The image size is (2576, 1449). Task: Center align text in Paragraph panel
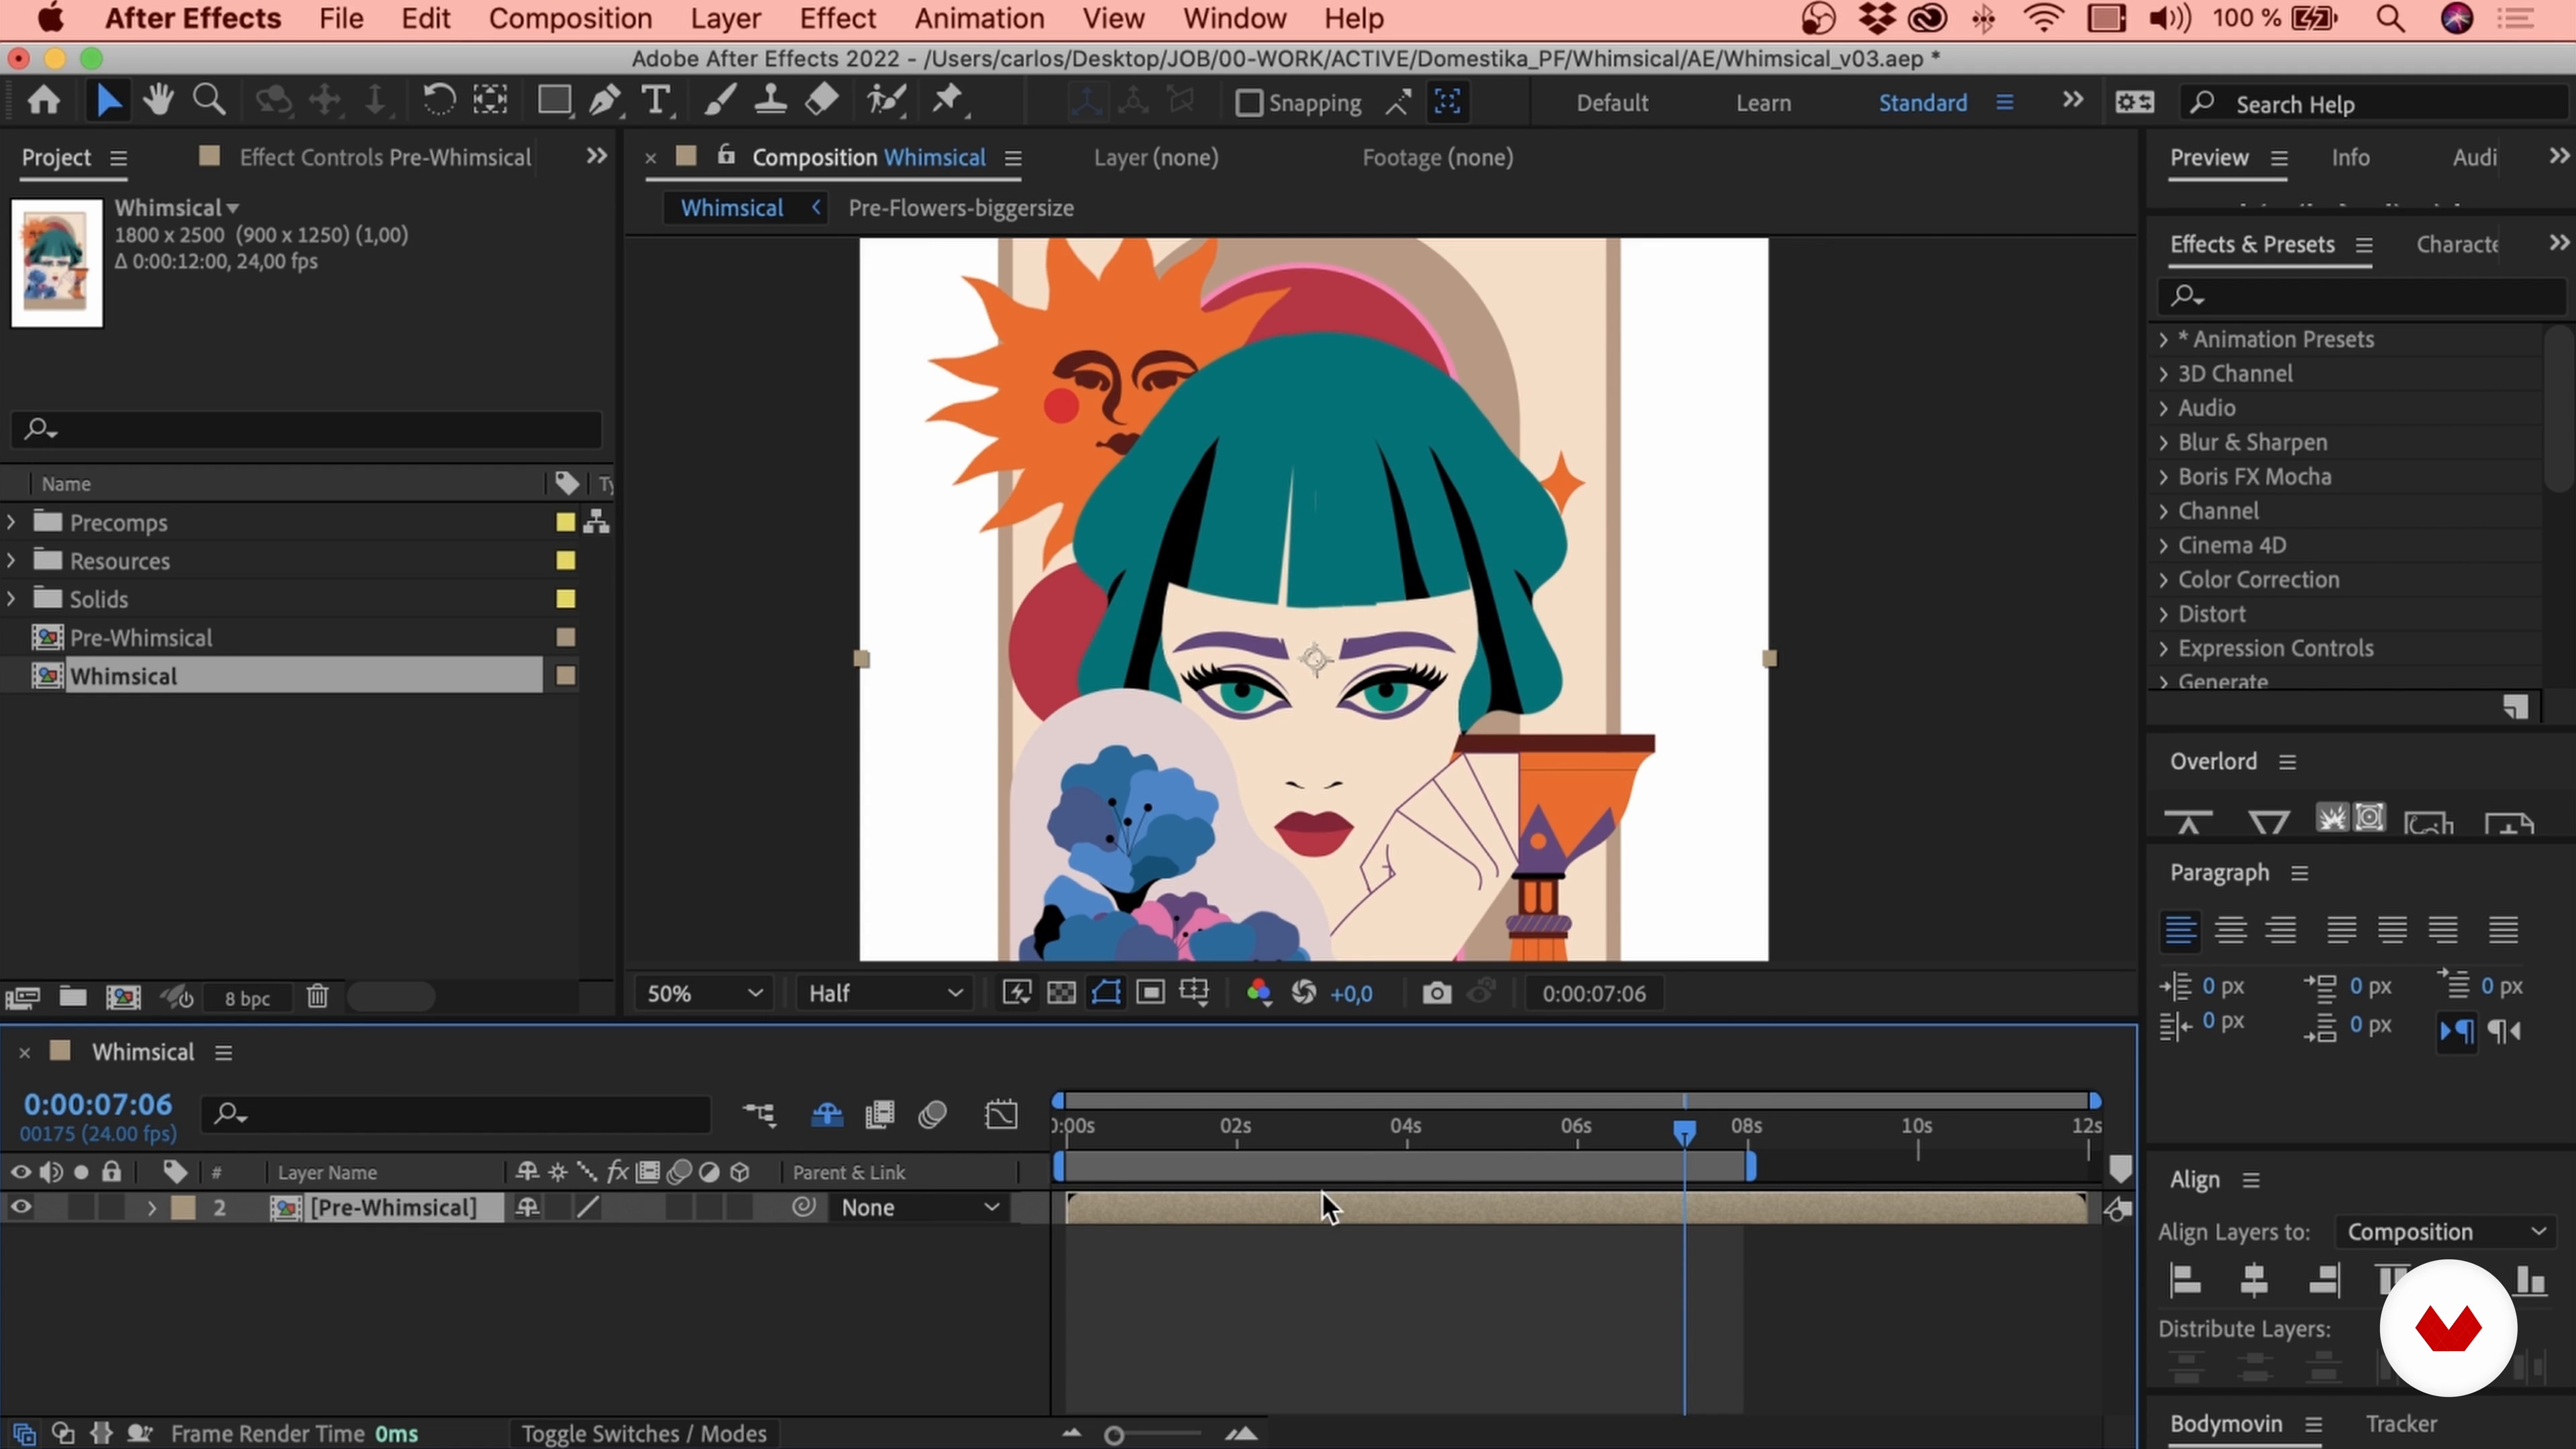pos(2231,930)
